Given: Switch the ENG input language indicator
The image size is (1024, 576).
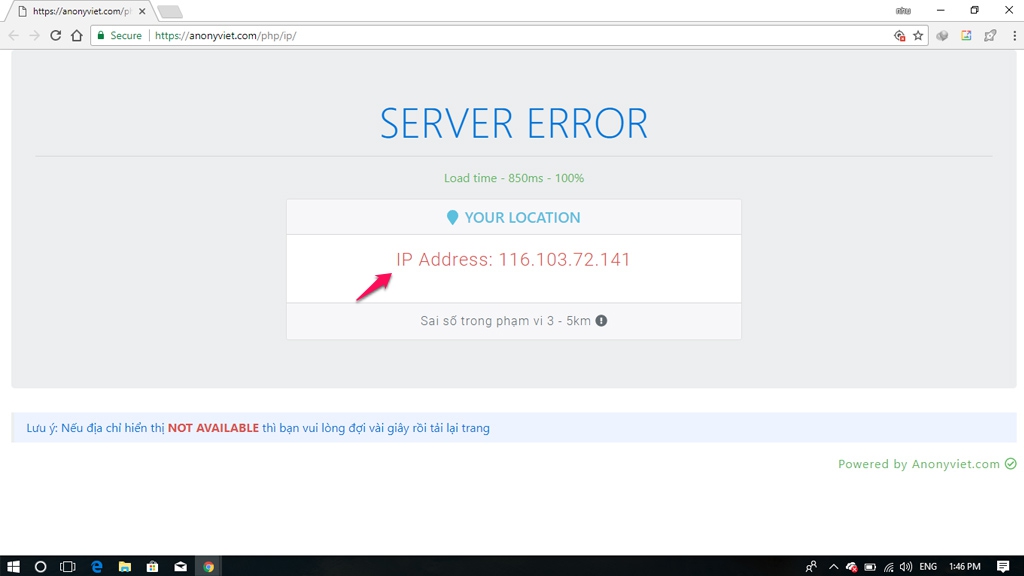Looking at the screenshot, I should (928, 566).
